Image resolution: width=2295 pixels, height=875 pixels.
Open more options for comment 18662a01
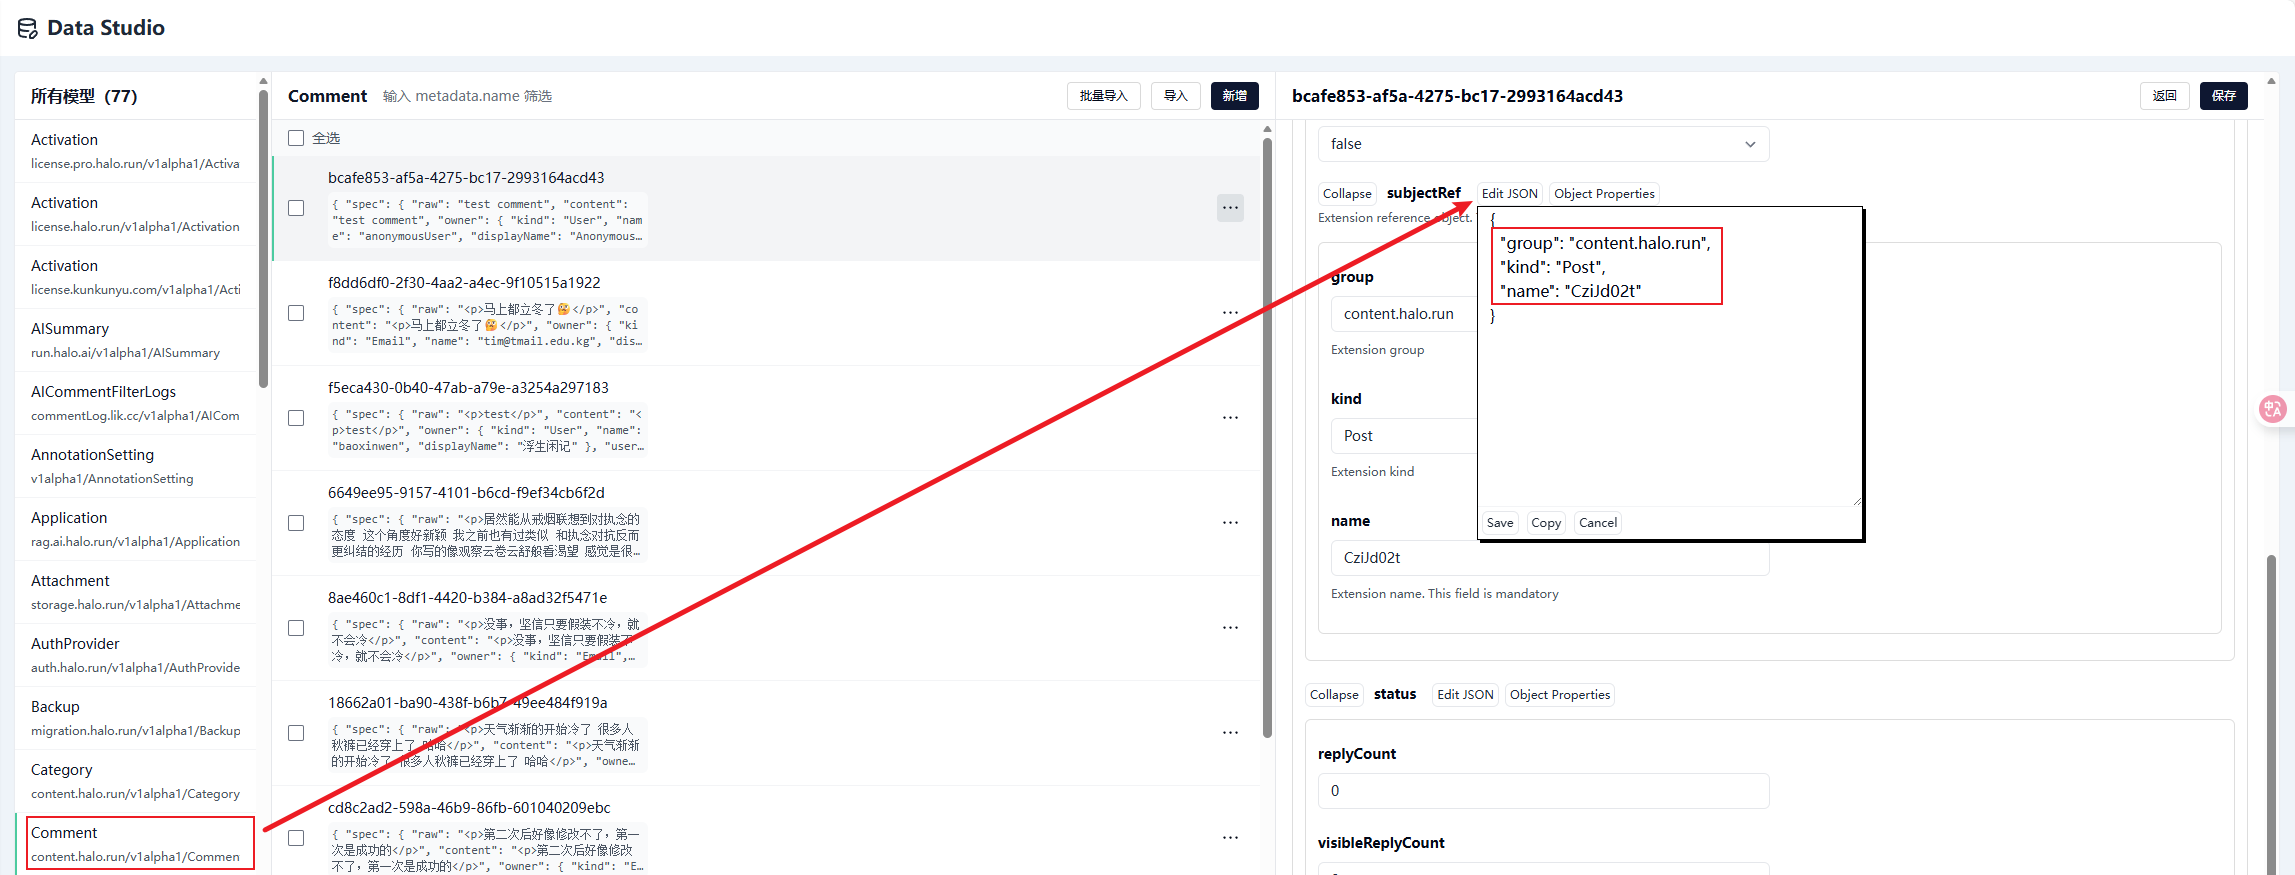click(1230, 733)
